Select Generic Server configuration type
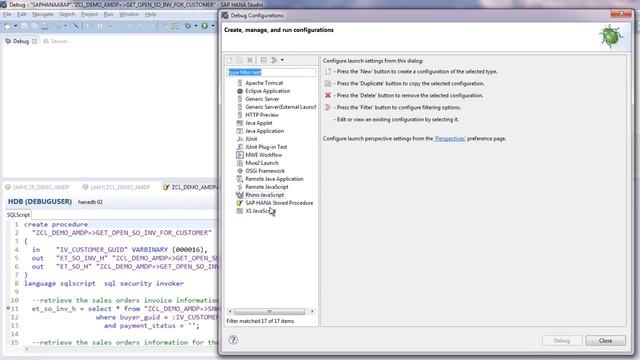 [x=262, y=99]
